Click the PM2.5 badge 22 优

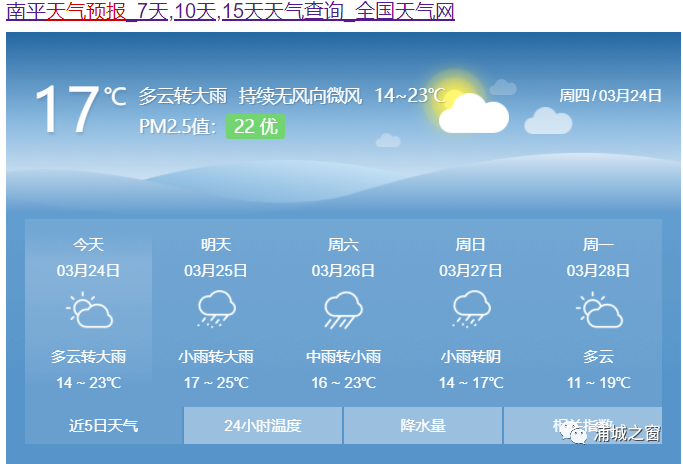pyautogui.click(x=255, y=127)
